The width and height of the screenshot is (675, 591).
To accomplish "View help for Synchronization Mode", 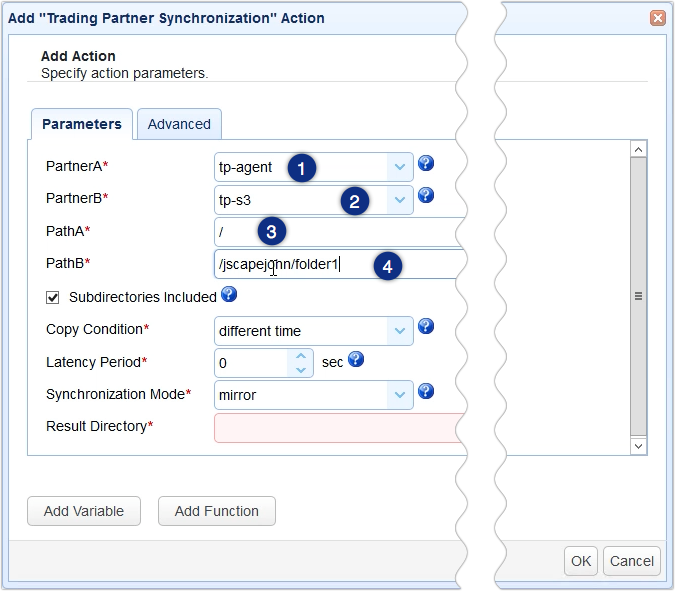I will (x=425, y=391).
